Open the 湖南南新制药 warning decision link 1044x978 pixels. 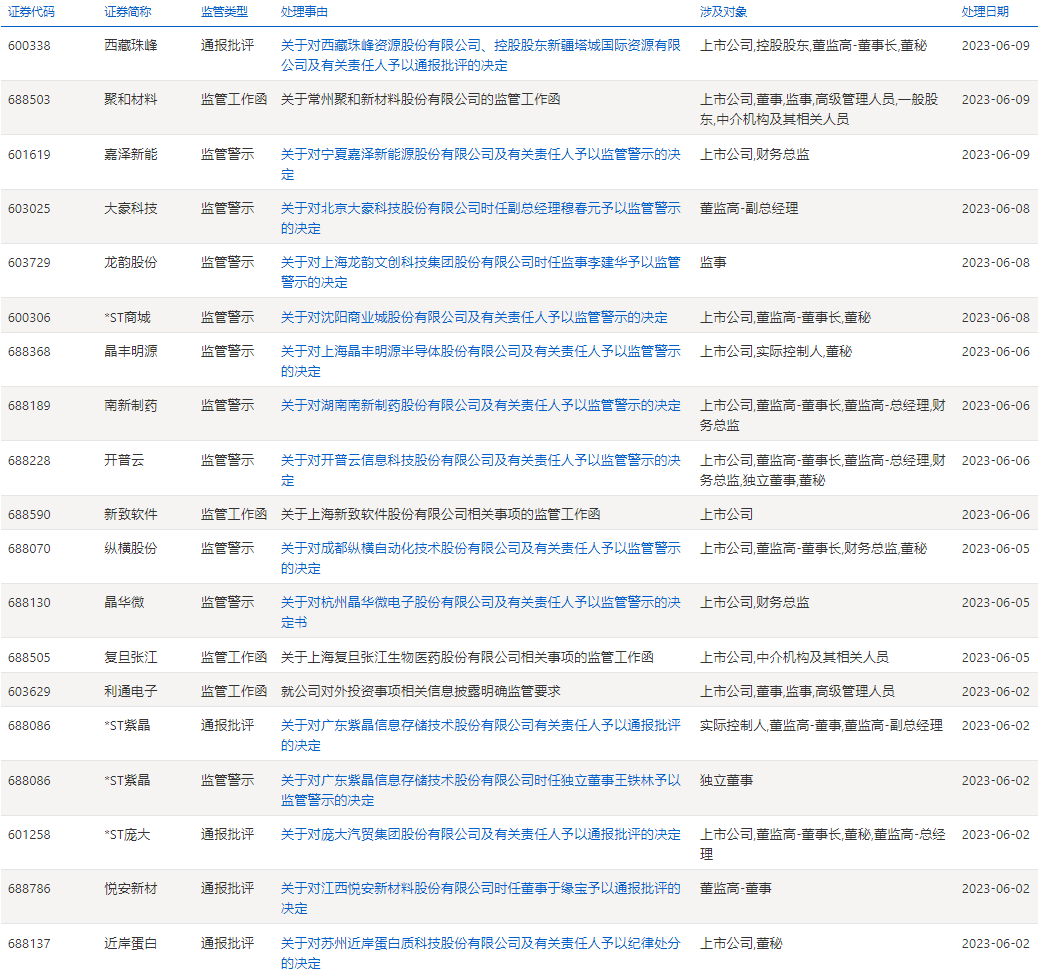(480, 405)
